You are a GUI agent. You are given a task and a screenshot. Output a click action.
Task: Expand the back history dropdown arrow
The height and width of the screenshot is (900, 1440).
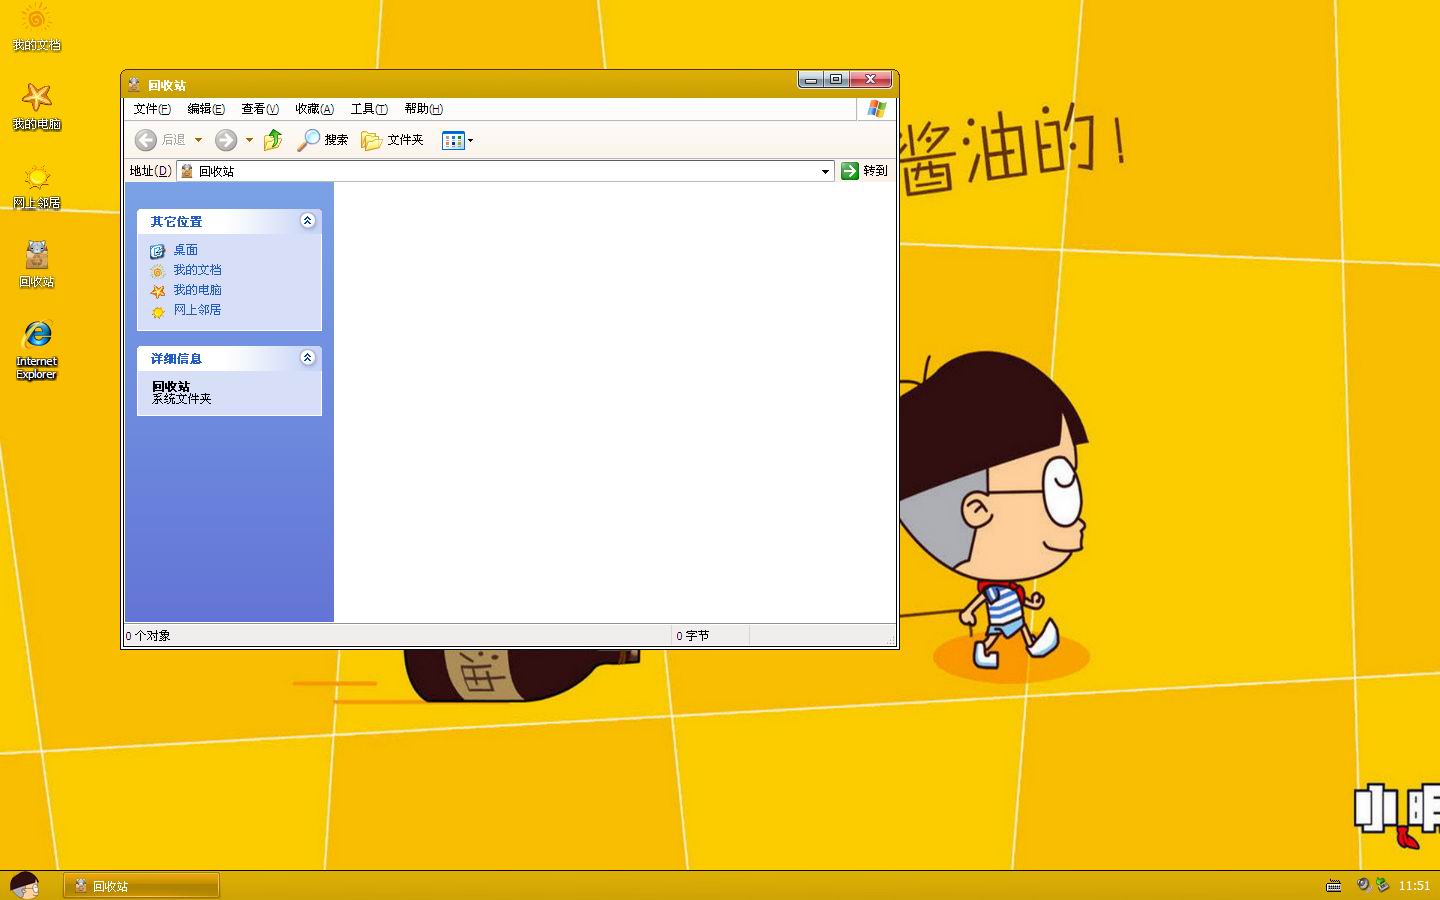point(198,140)
